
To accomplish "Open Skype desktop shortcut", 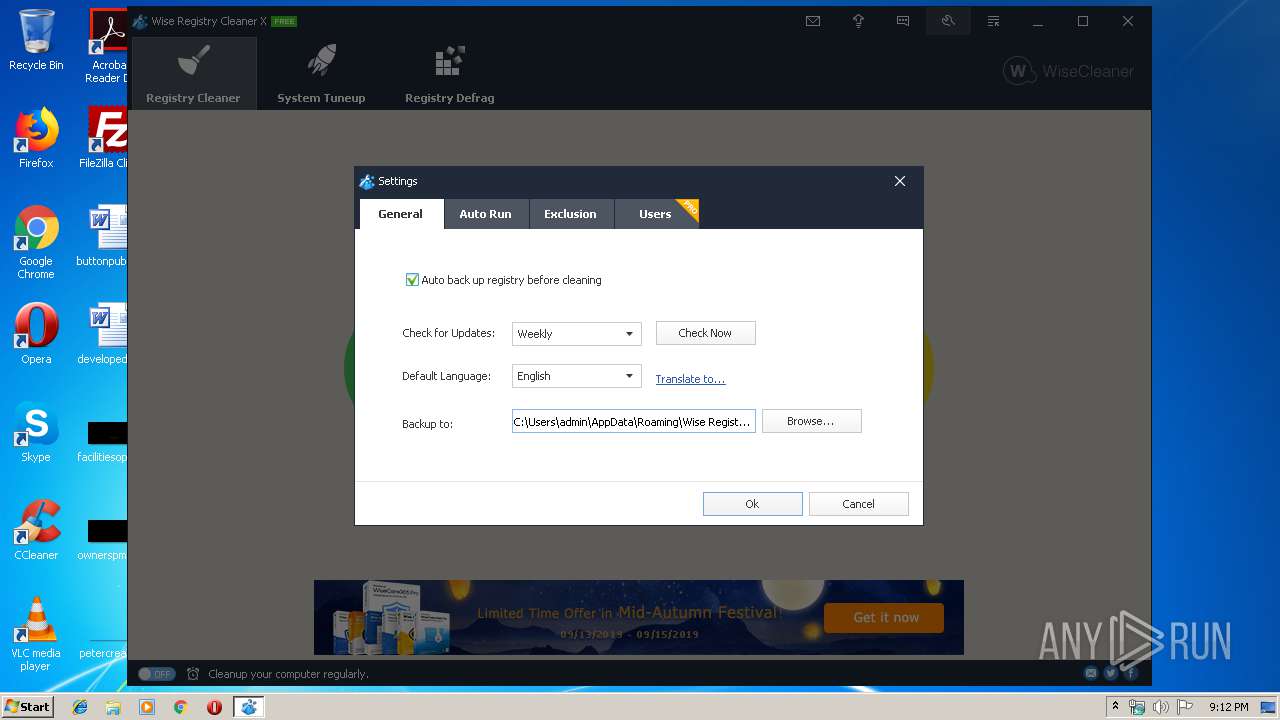I will coord(36,432).
